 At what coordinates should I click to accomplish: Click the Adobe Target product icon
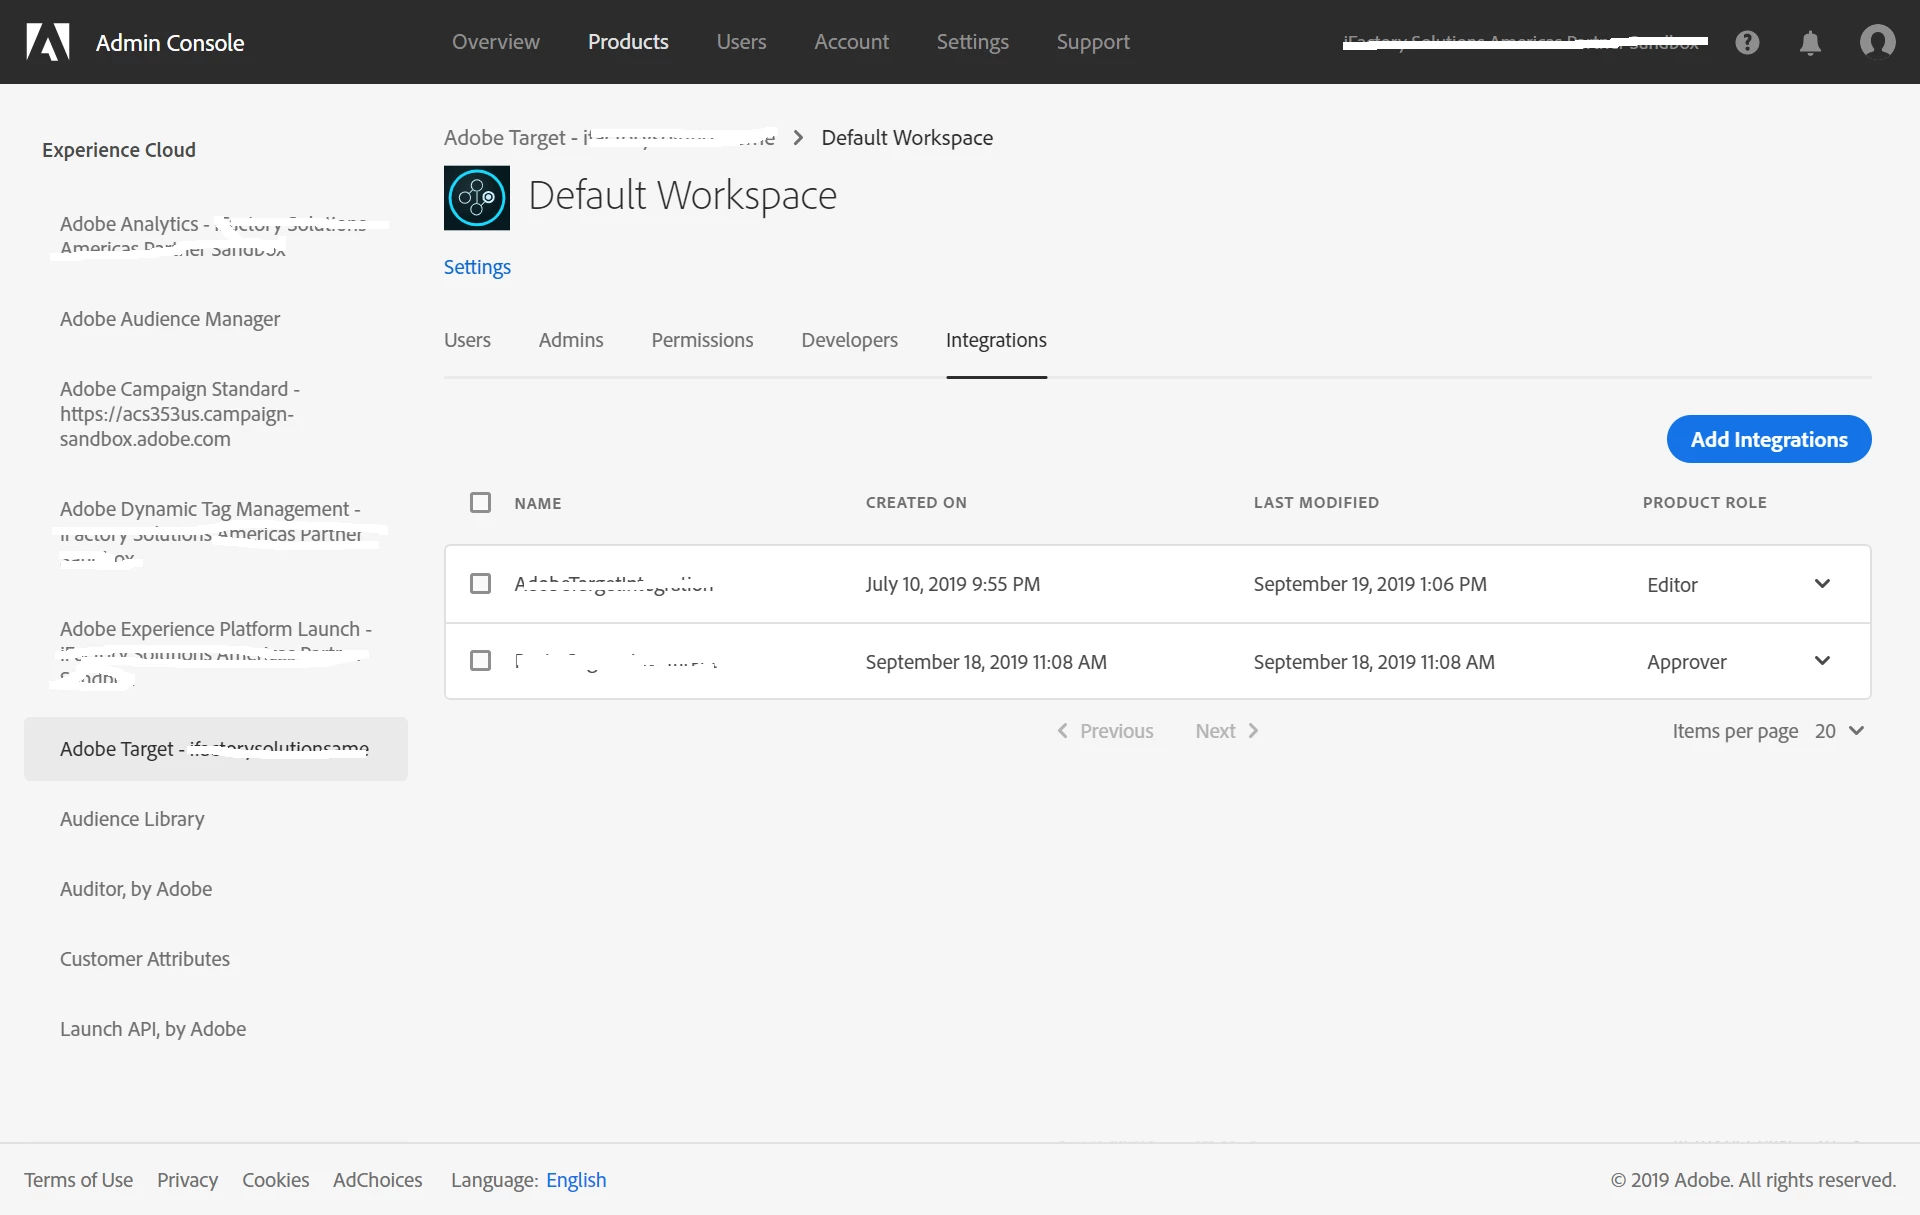click(x=477, y=198)
